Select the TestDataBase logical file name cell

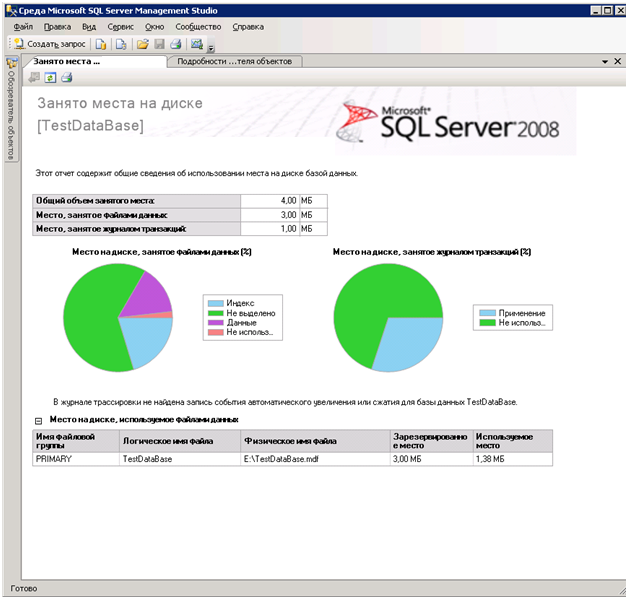point(180,459)
